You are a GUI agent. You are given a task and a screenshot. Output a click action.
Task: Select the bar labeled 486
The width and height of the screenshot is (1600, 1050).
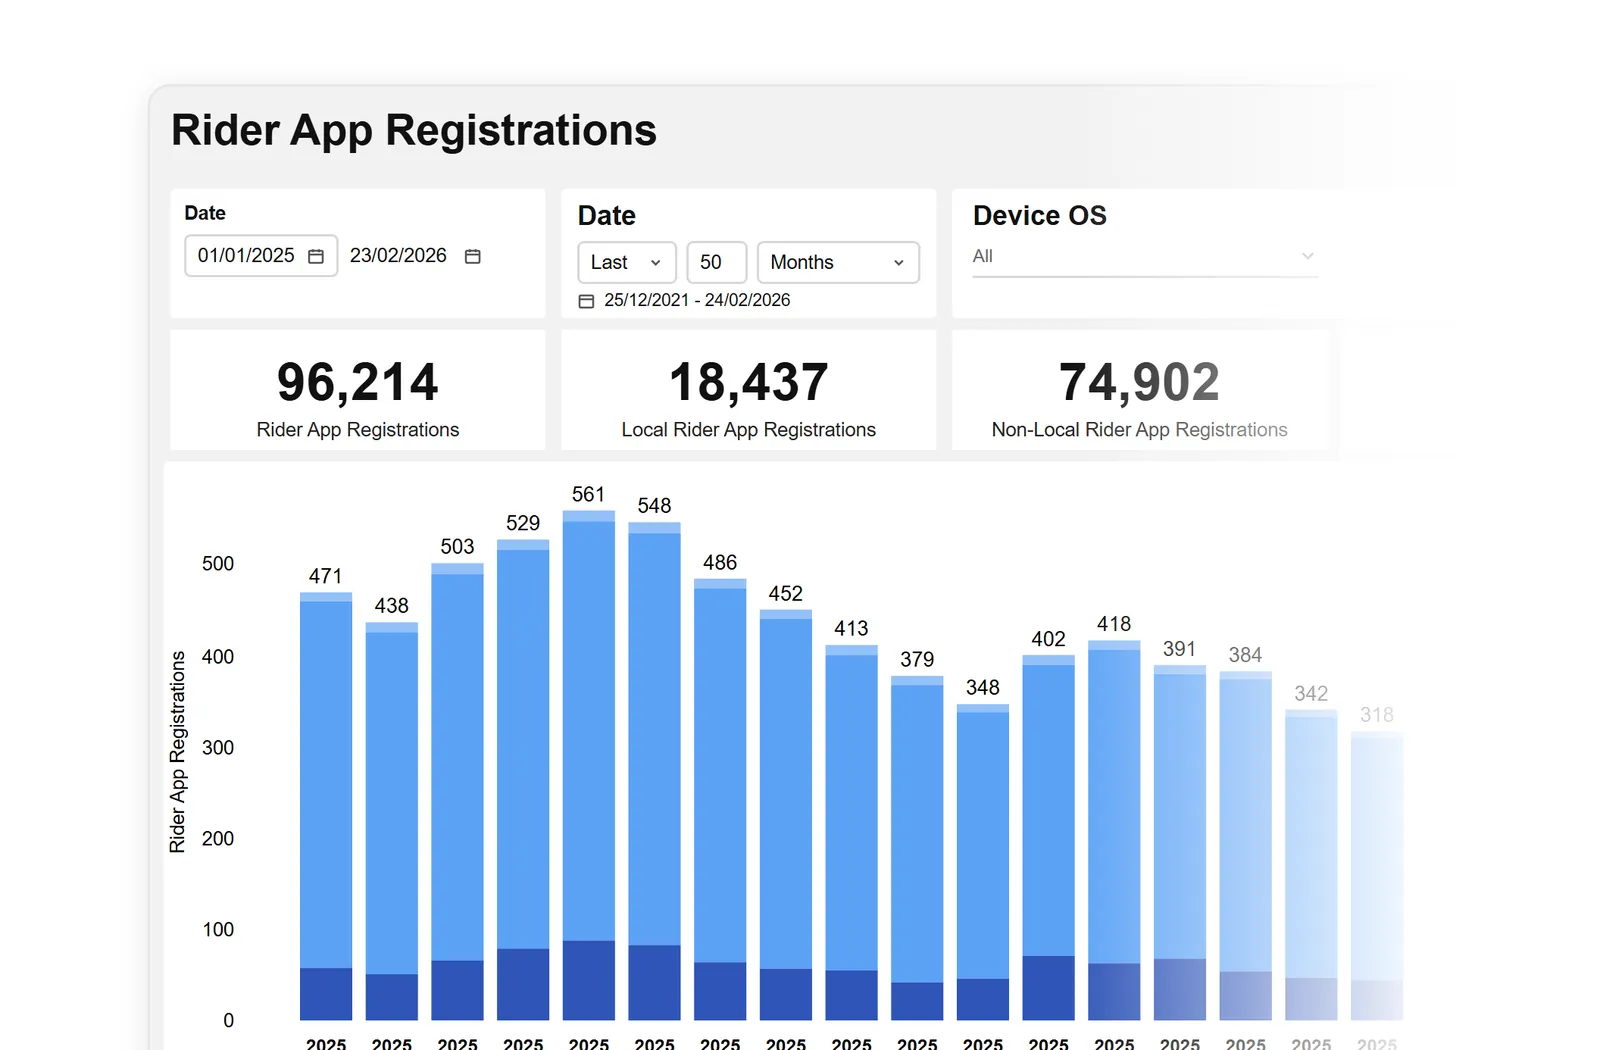[x=720, y=799]
